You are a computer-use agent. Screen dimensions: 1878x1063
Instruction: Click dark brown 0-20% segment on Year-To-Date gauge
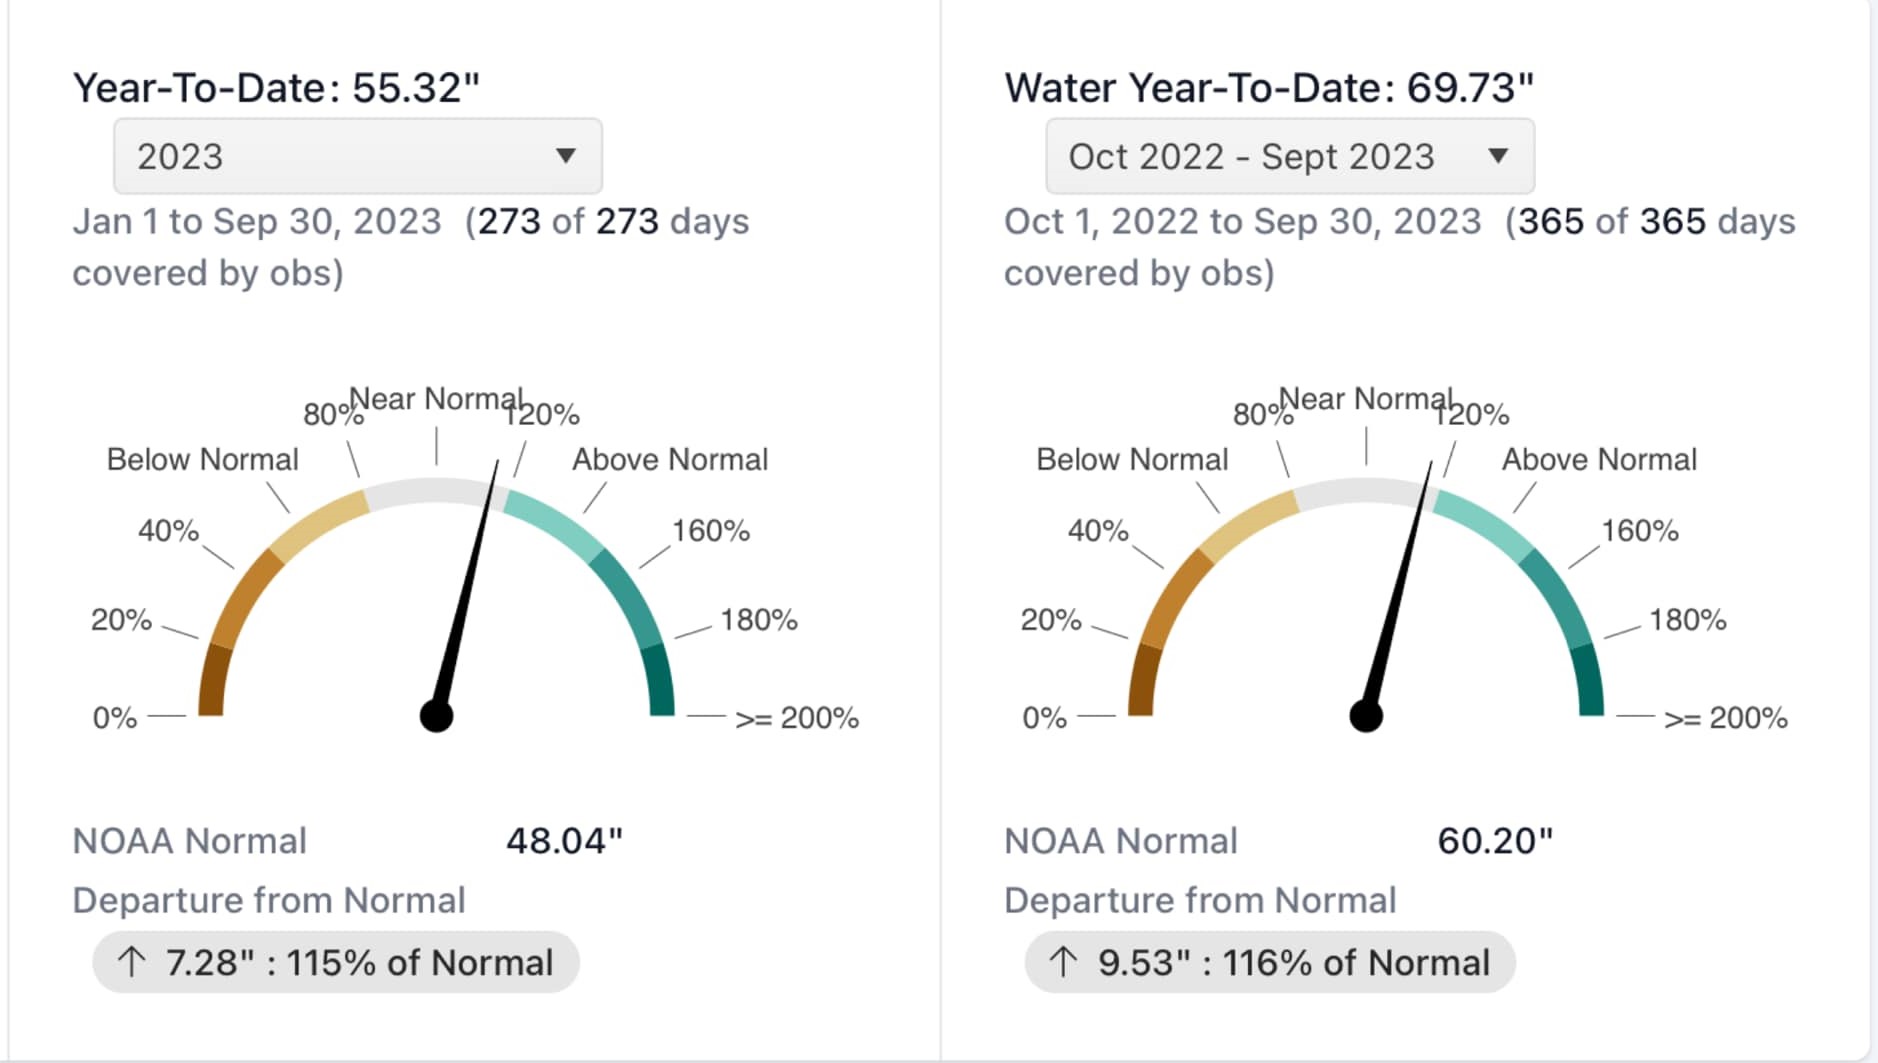pos(213,682)
